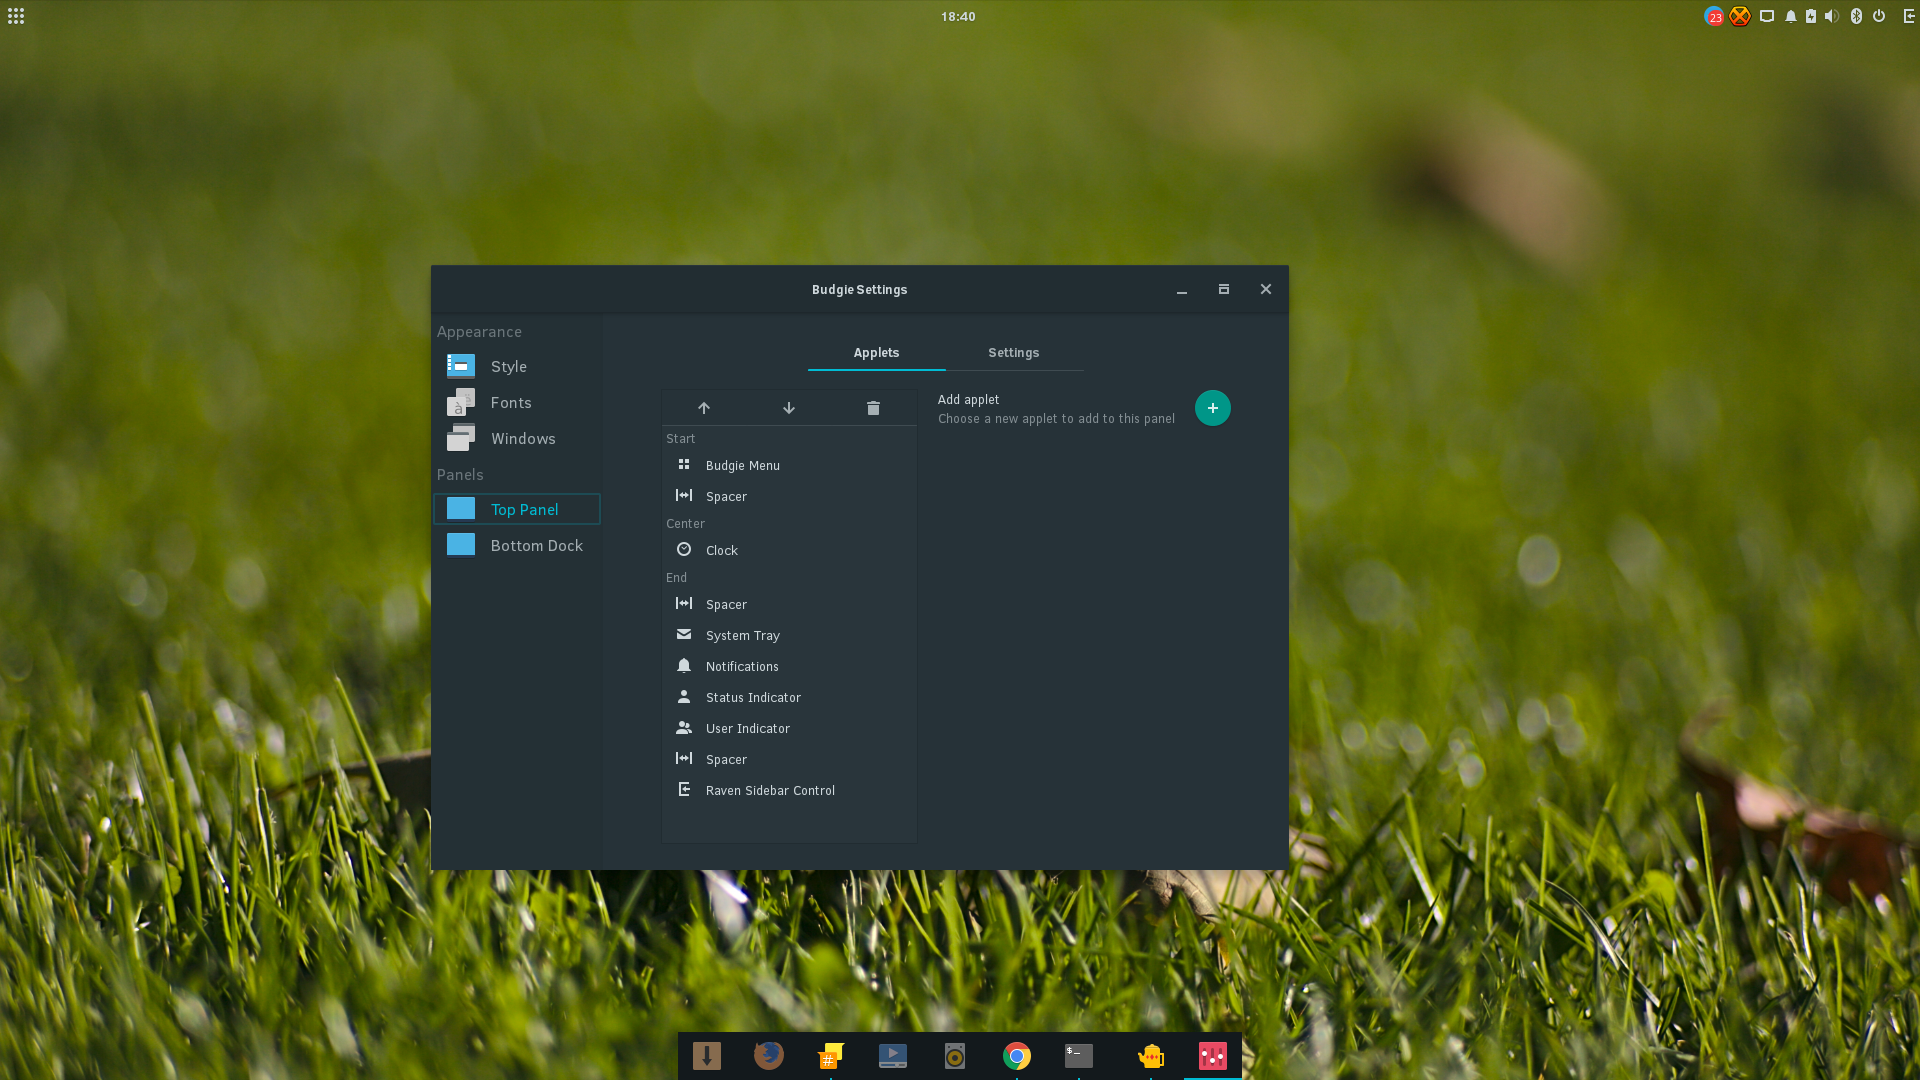
Task: Select the Spacer directly above System Tray
Action: click(789, 604)
